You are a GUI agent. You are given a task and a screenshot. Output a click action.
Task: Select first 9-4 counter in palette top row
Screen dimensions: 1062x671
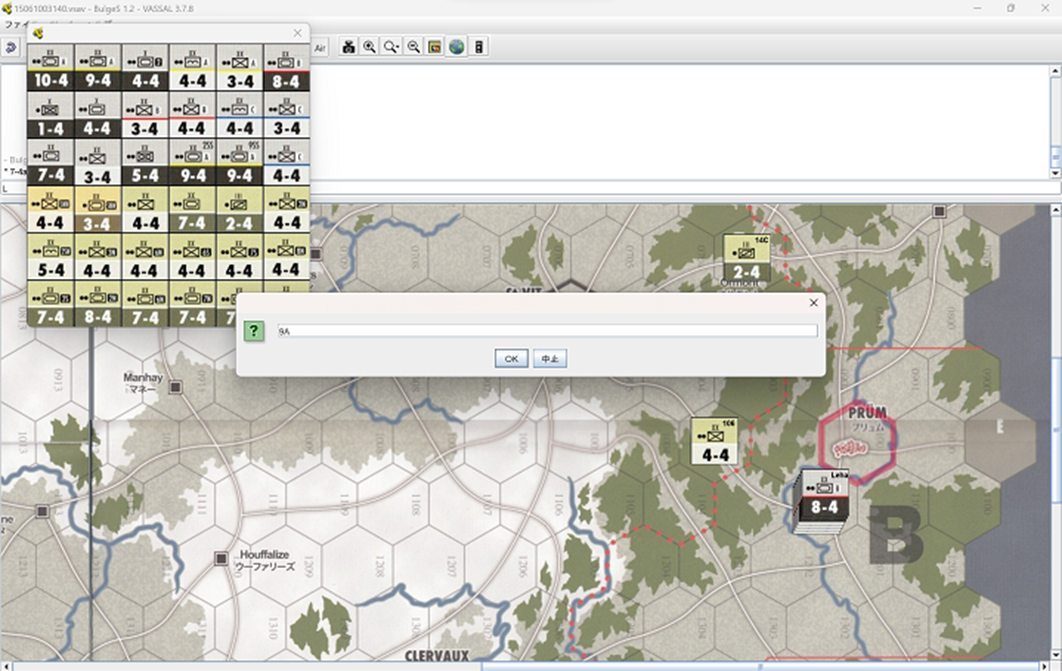98,68
